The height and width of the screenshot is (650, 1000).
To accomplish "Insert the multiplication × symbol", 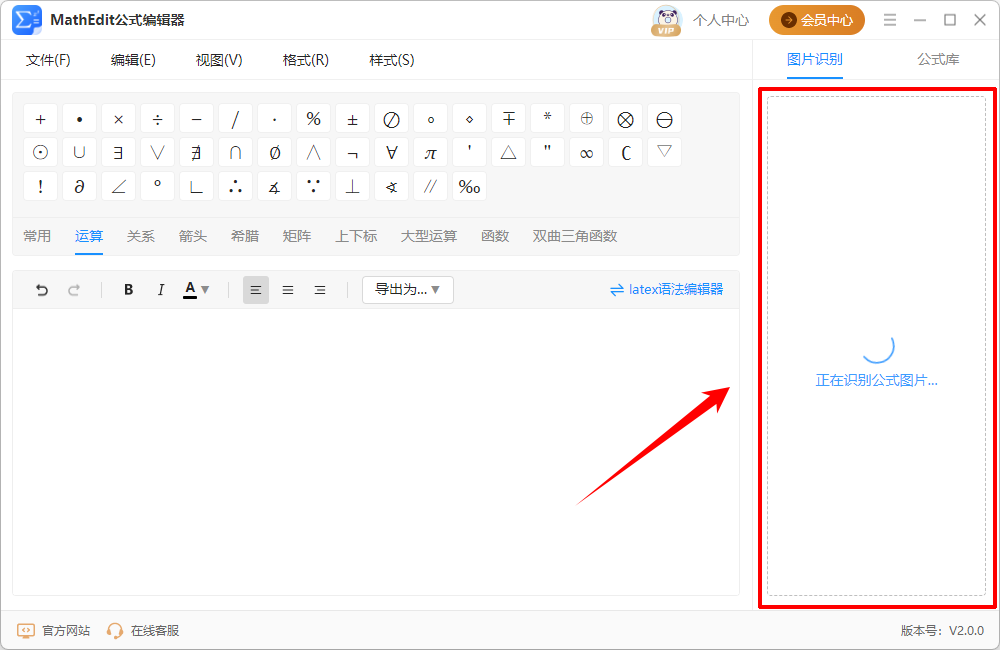I will pos(118,119).
